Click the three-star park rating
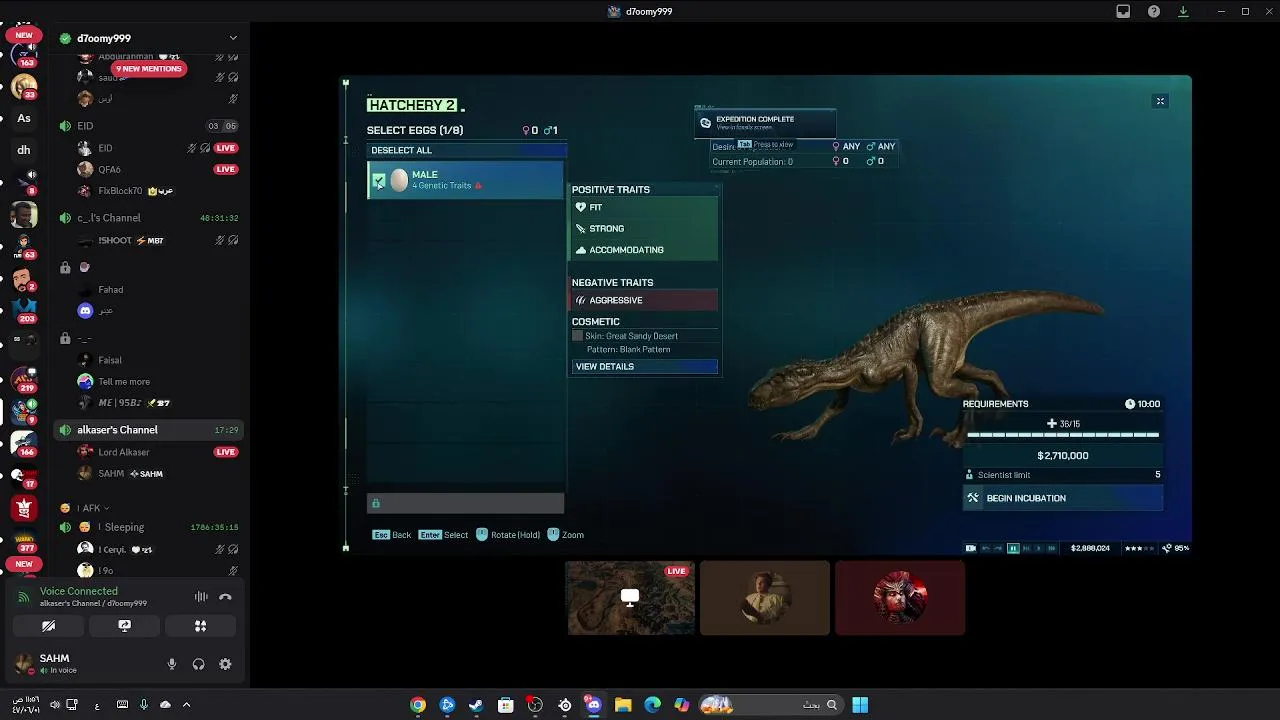 click(1140, 548)
